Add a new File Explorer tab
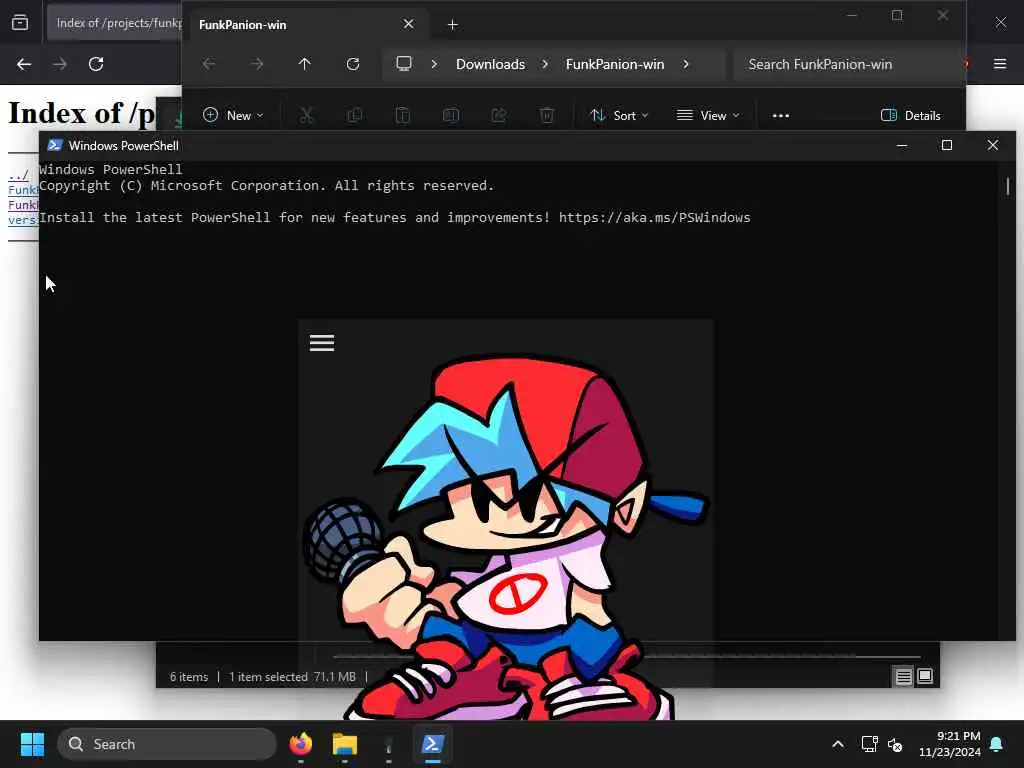This screenshot has width=1024, height=768. pos(453,24)
